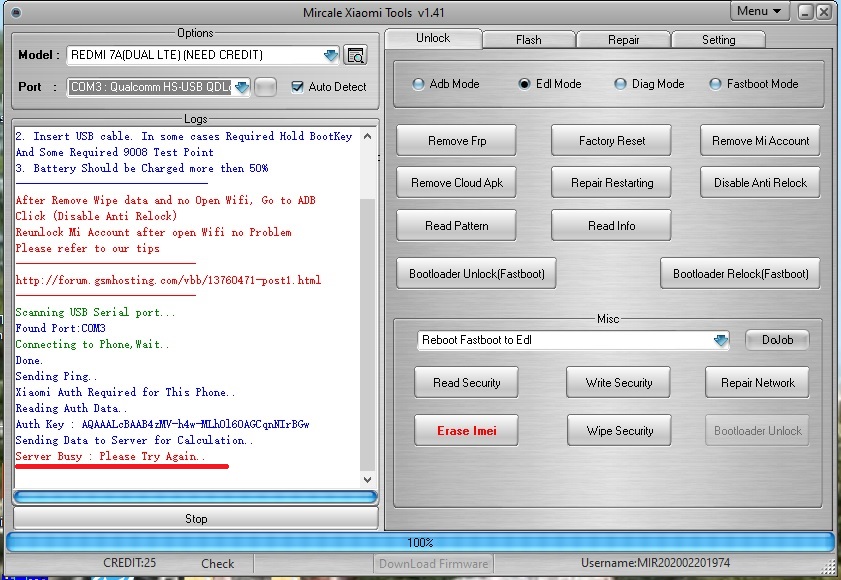
Task: Click the Read Info button
Action: [x=611, y=225]
